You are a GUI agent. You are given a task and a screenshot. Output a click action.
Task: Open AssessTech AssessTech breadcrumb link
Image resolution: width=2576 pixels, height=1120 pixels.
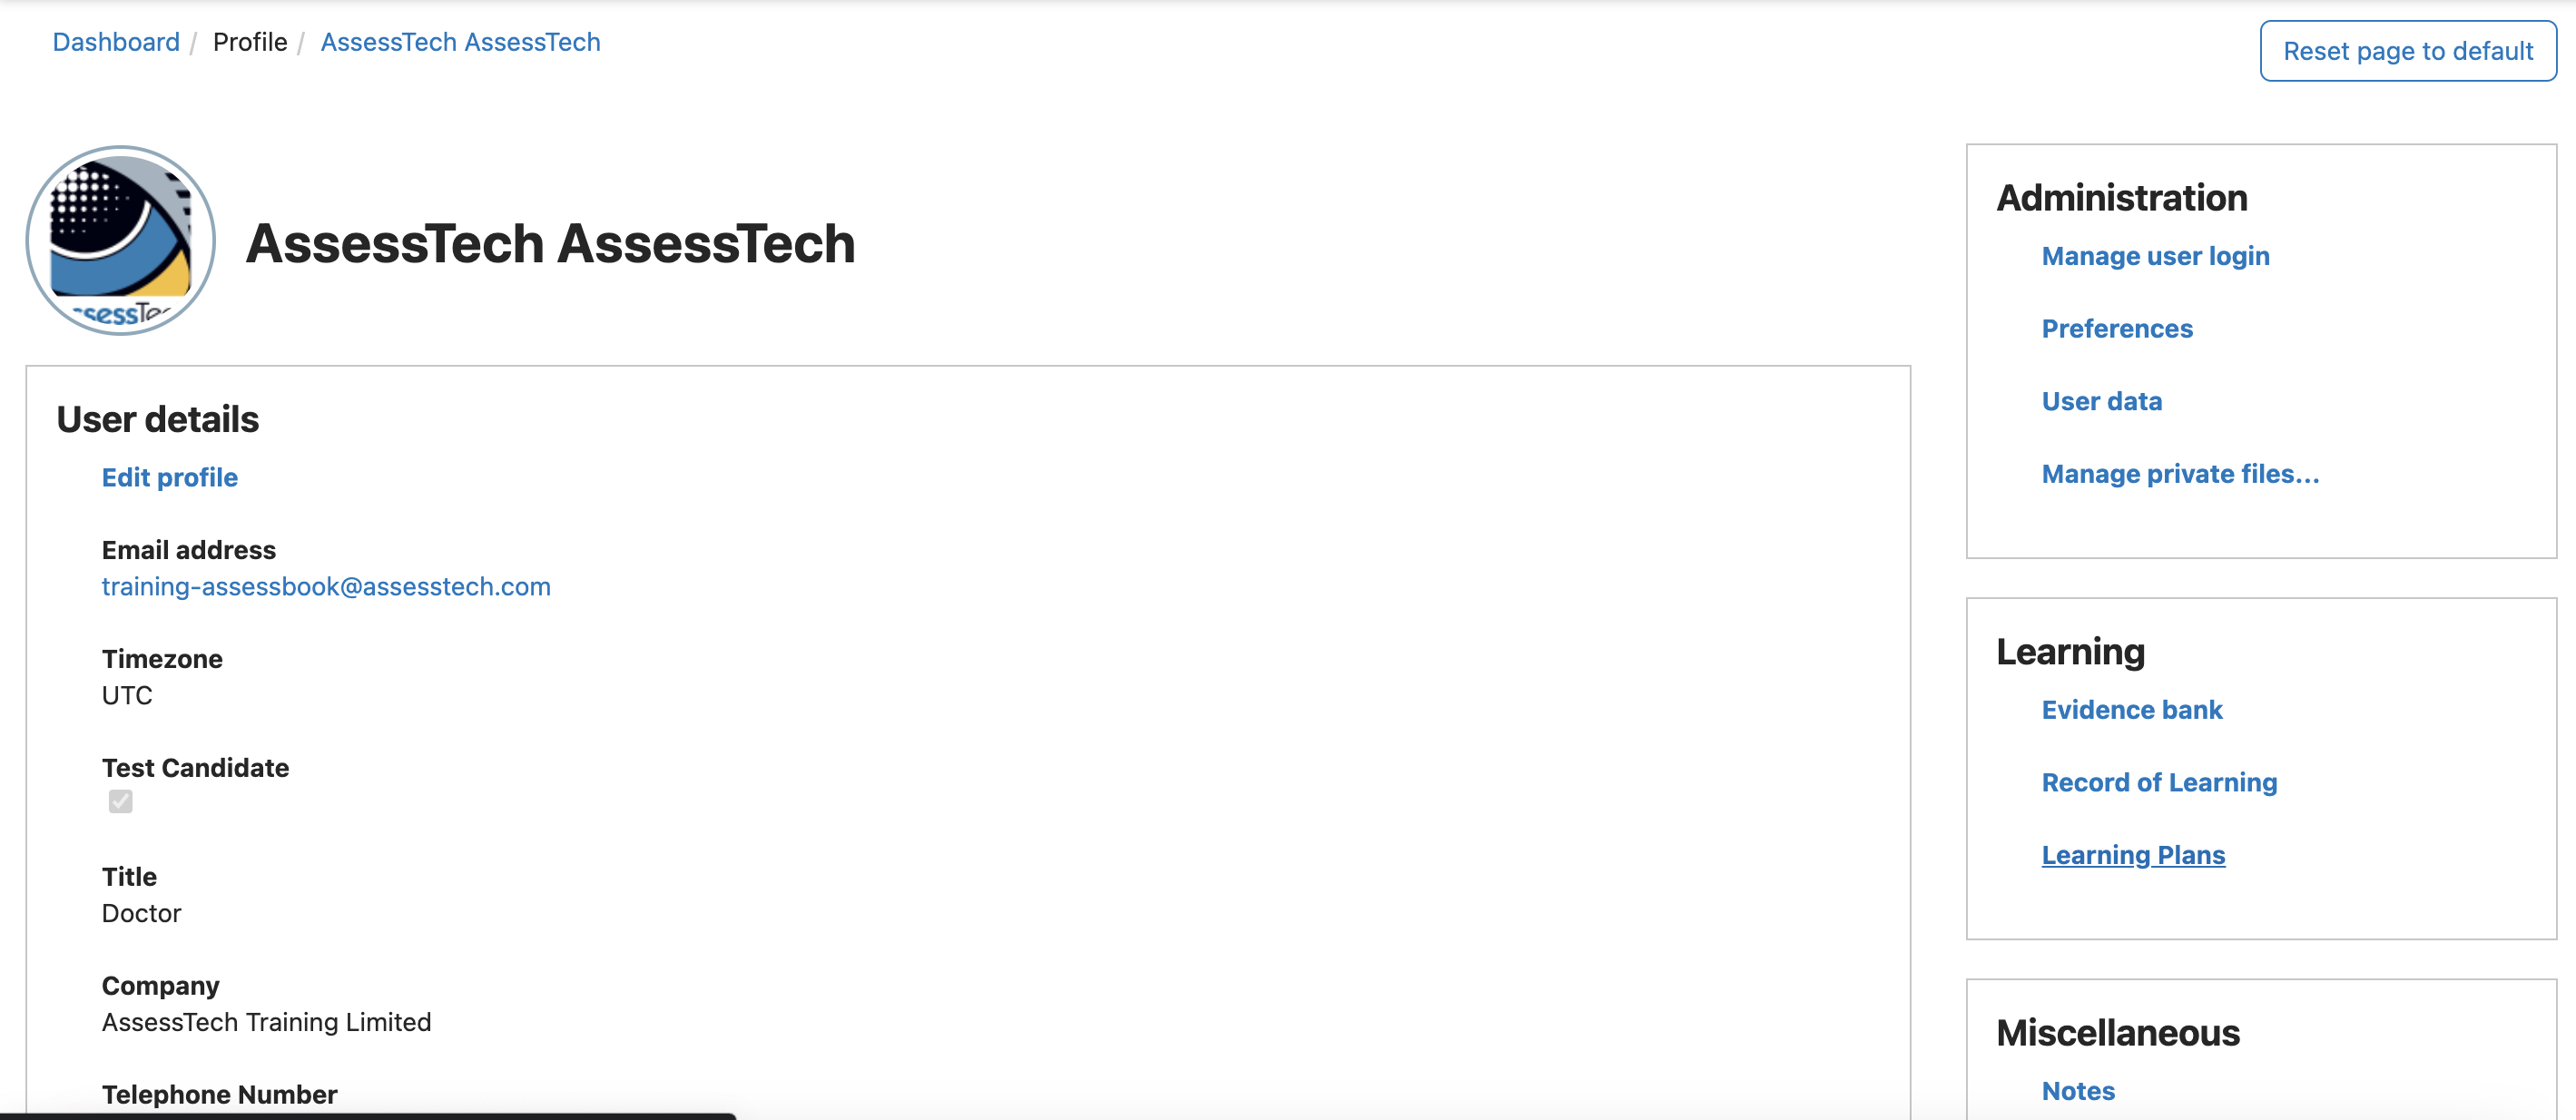click(460, 42)
